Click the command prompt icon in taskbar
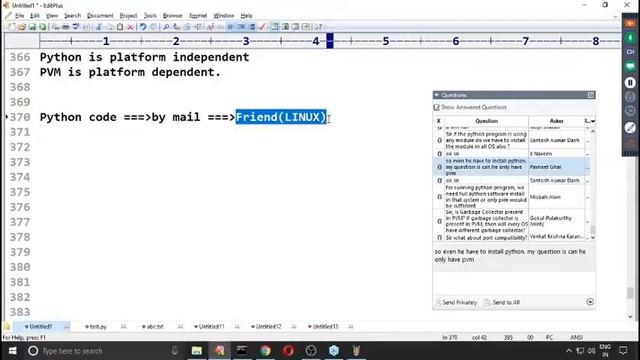 click(x=242, y=351)
